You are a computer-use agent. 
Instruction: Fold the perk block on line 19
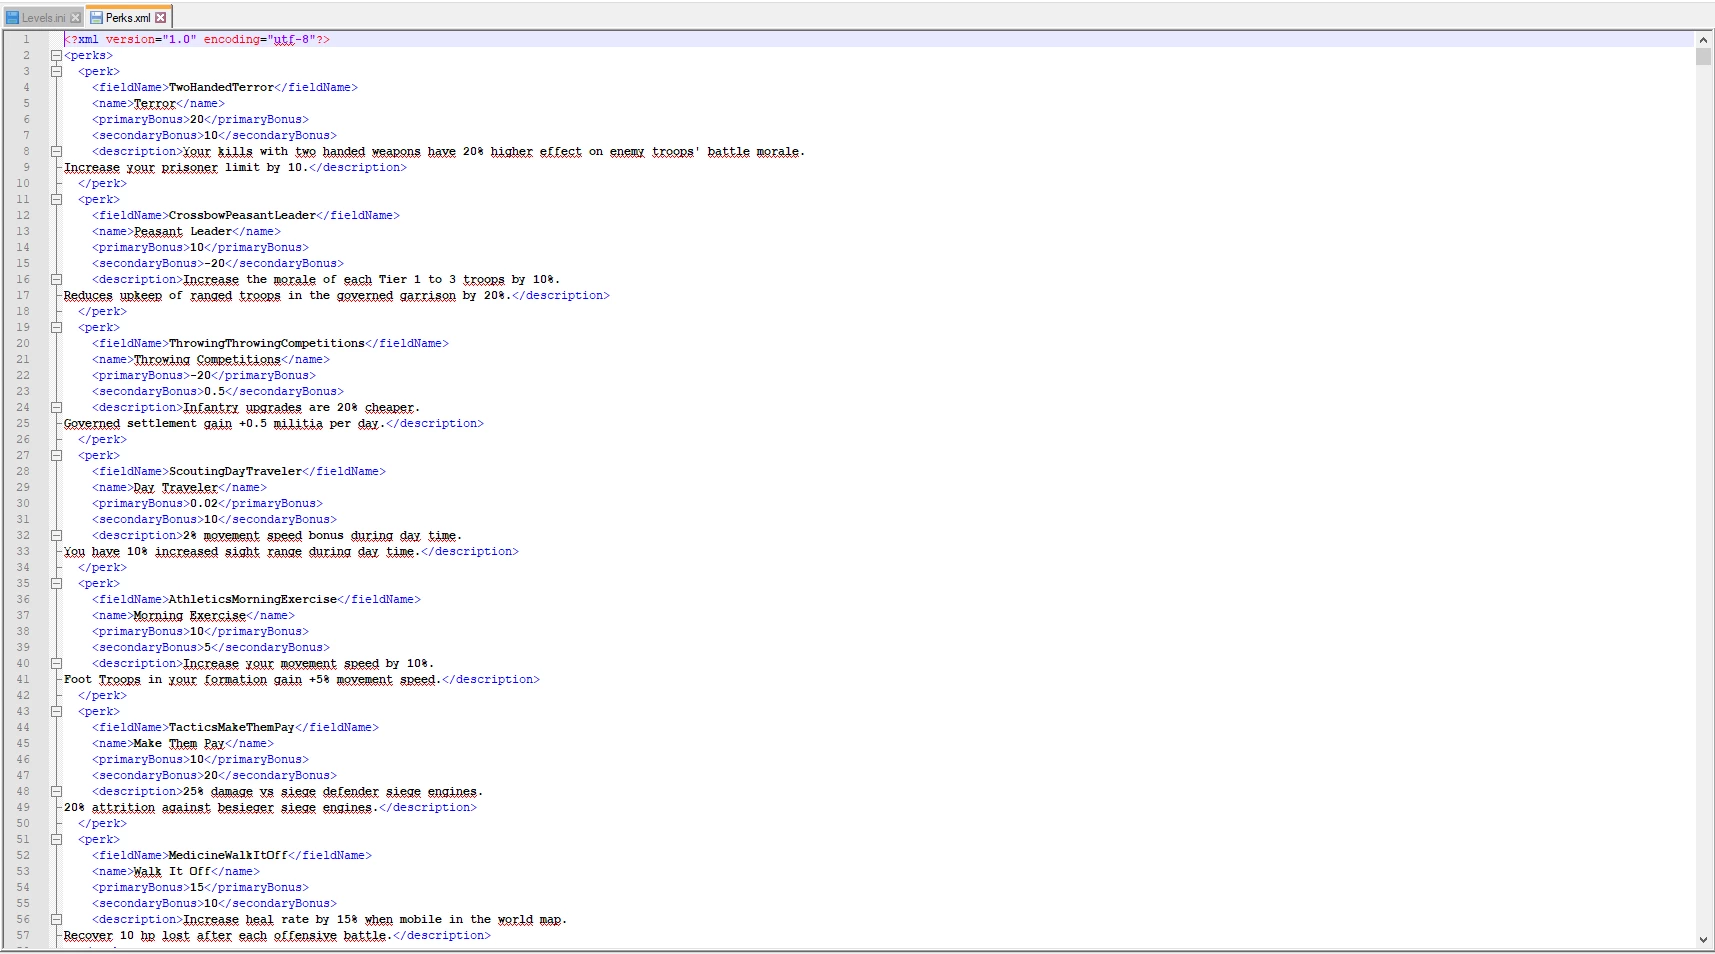pos(57,328)
